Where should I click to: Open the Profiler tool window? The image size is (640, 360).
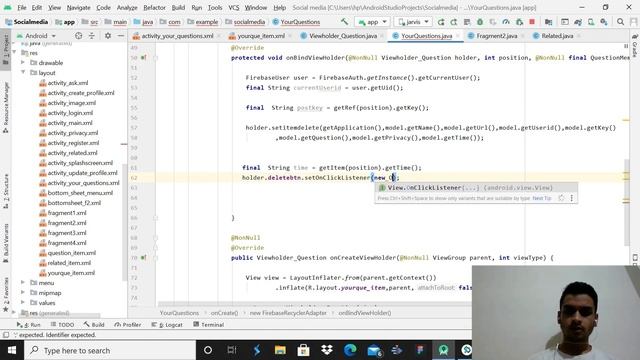[x=128, y=324]
